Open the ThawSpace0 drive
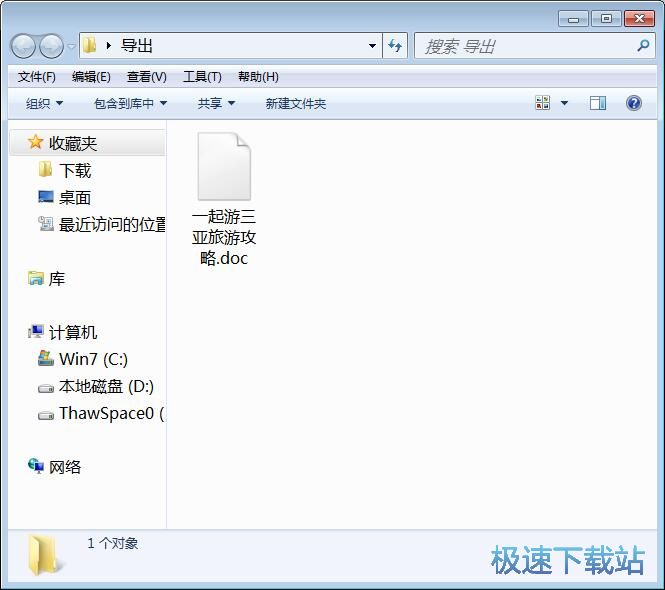This screenshot has height=590, width=665. tap(112, 413)
